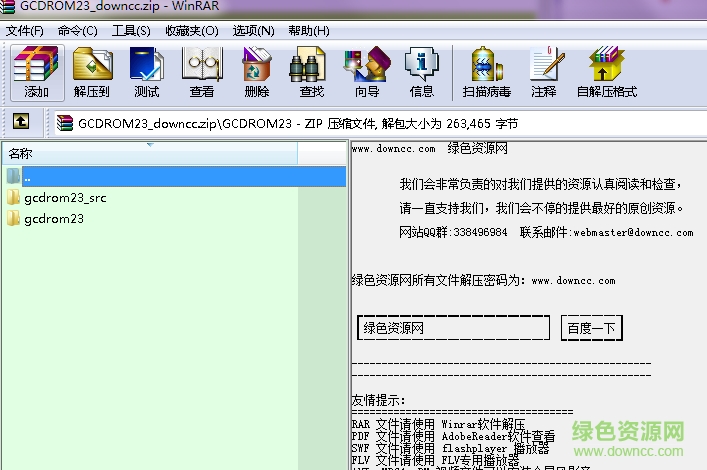Image resolution: width=707 pixels, height=470 pixels.
Task: Click the parent ".." folder icon
Action: pos(14,176)
